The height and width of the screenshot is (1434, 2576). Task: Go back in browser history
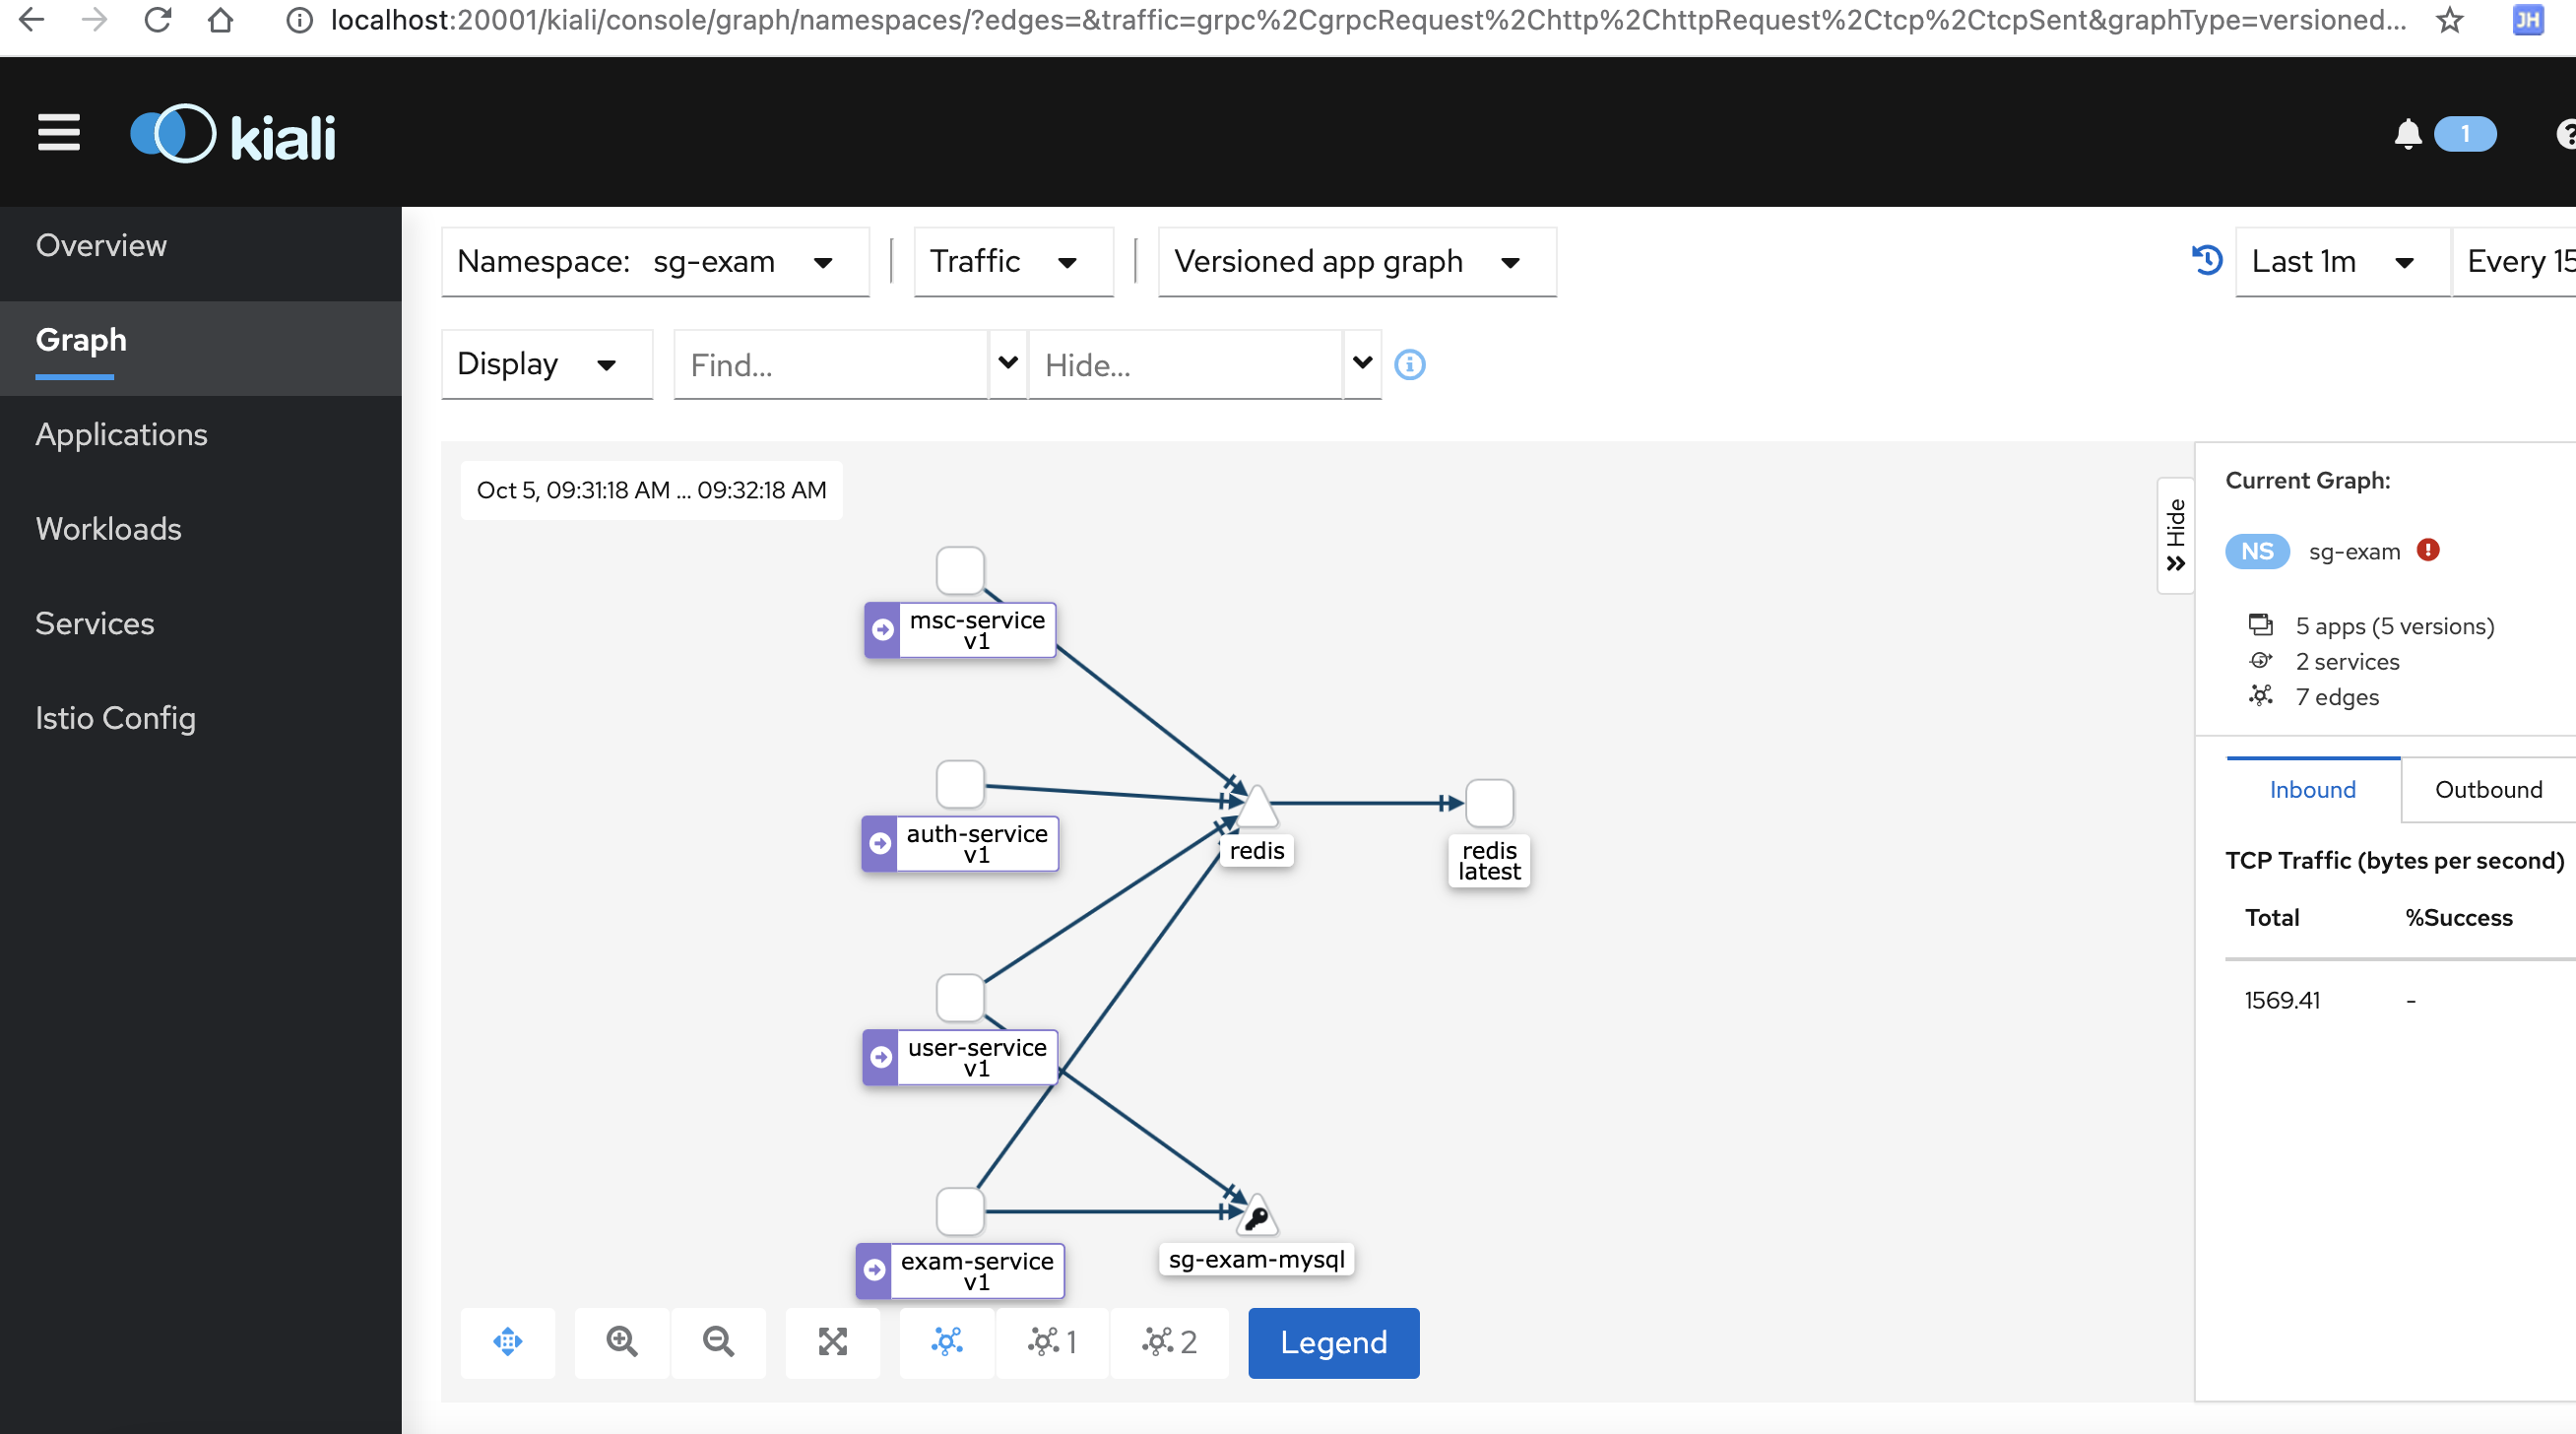(x=32, y=20)
